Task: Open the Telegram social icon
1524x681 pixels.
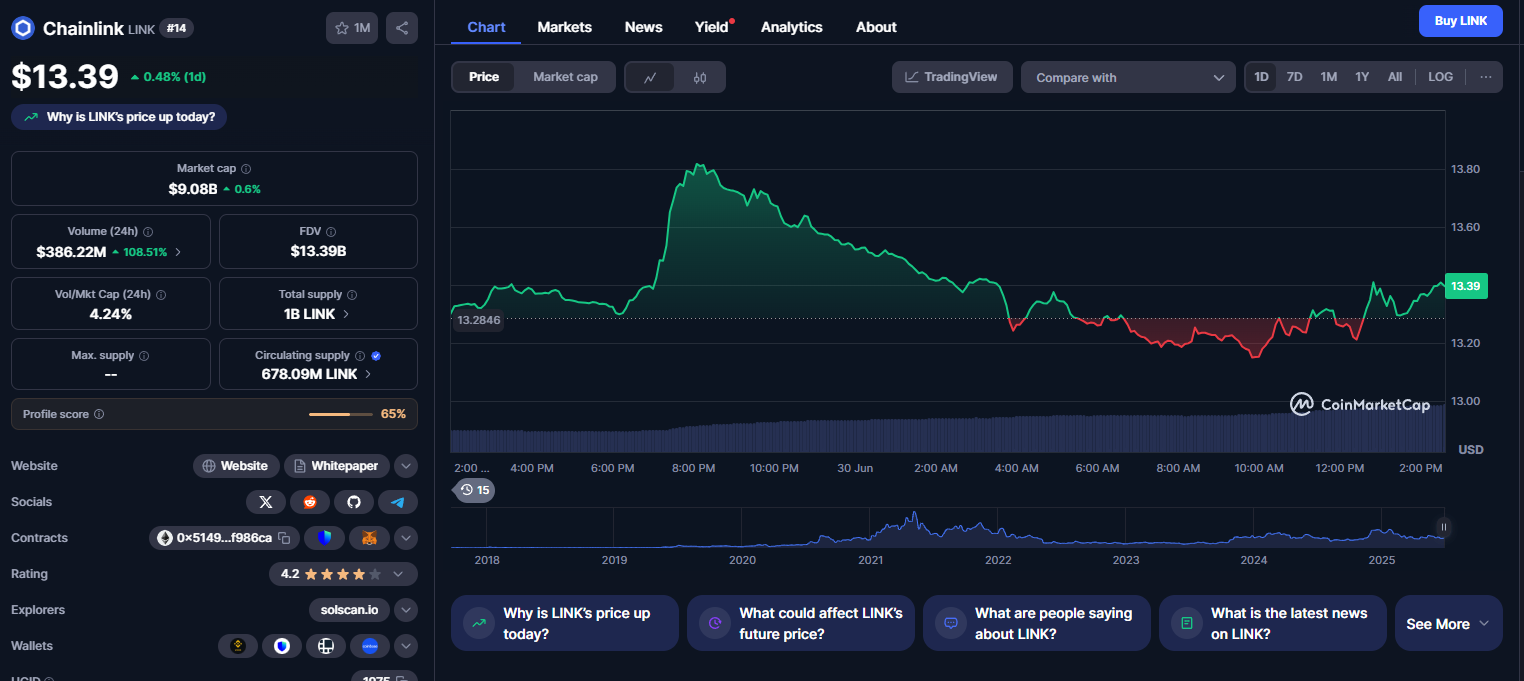Action: click(x=398, y=502)
